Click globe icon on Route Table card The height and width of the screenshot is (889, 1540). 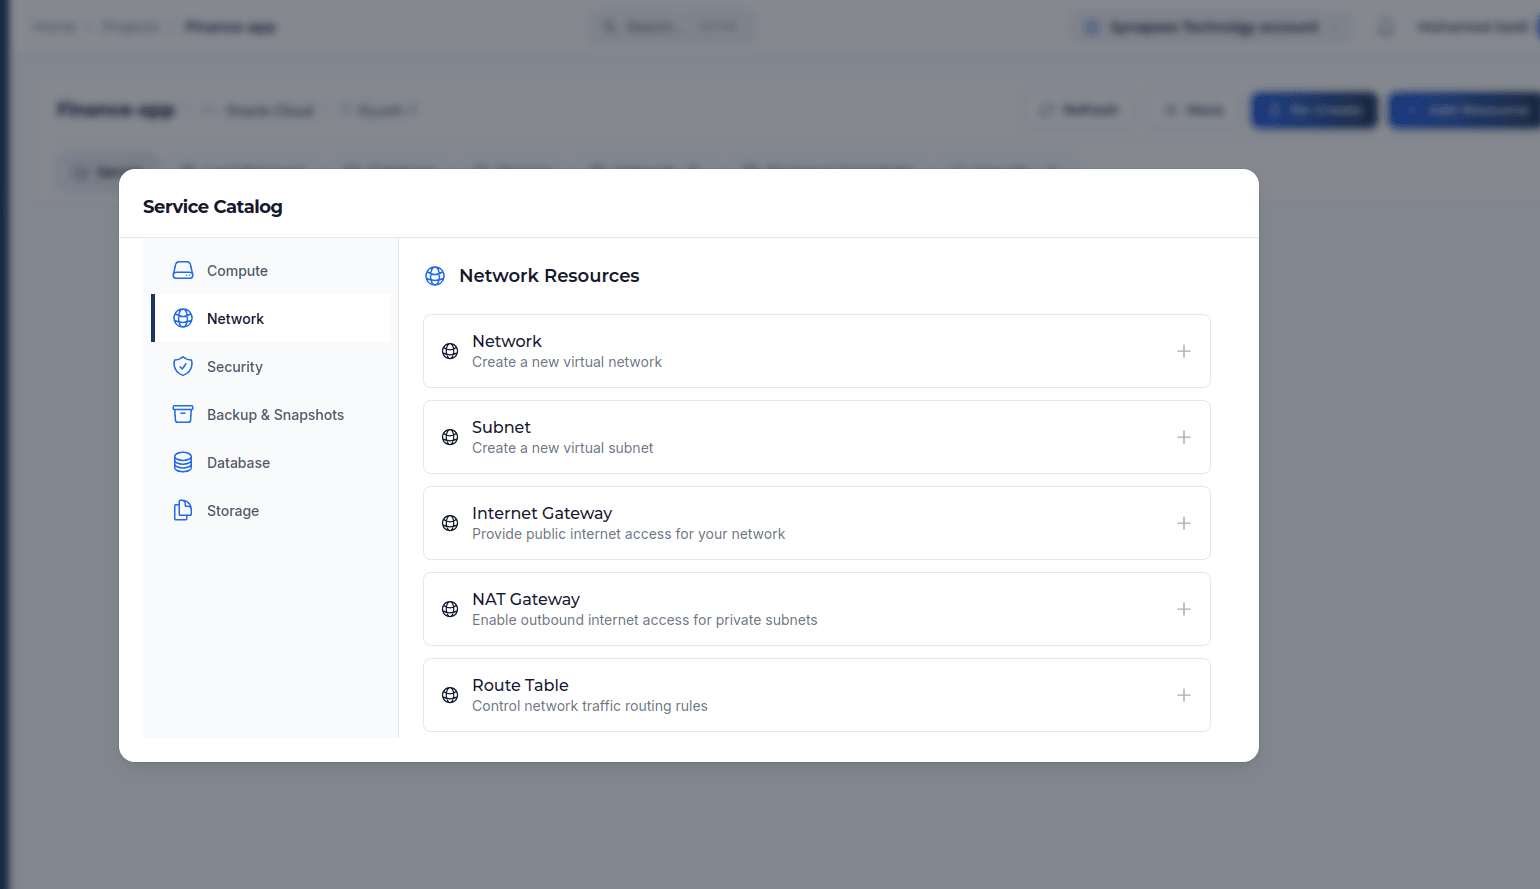(x=450, y=695)
